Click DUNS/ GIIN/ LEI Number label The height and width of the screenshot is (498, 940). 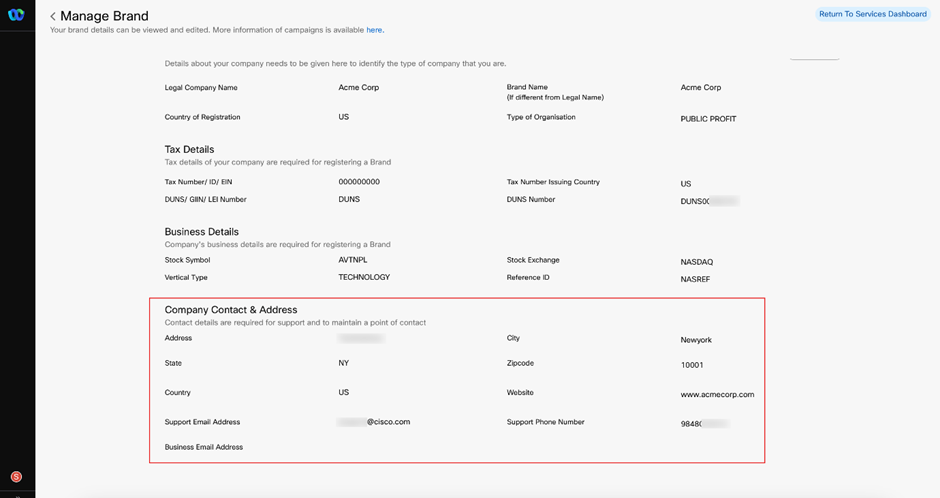pyautogui.click(x=206, y=199)
